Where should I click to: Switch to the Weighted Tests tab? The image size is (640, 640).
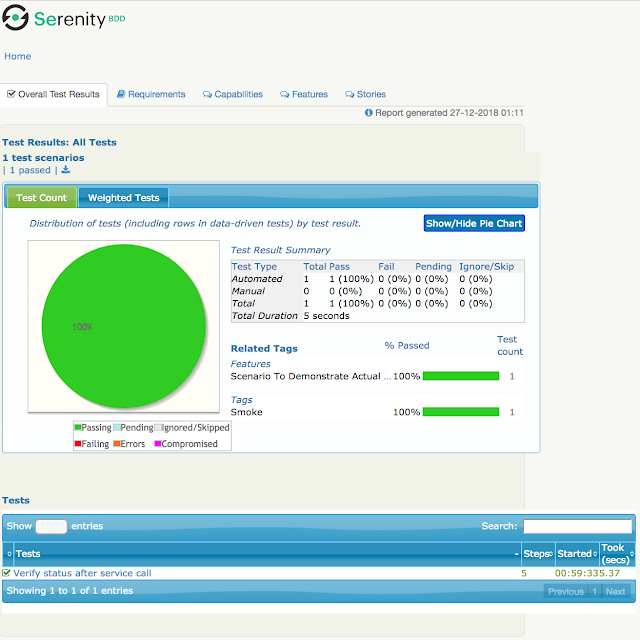pyautogui.click(x=124, y=198)
